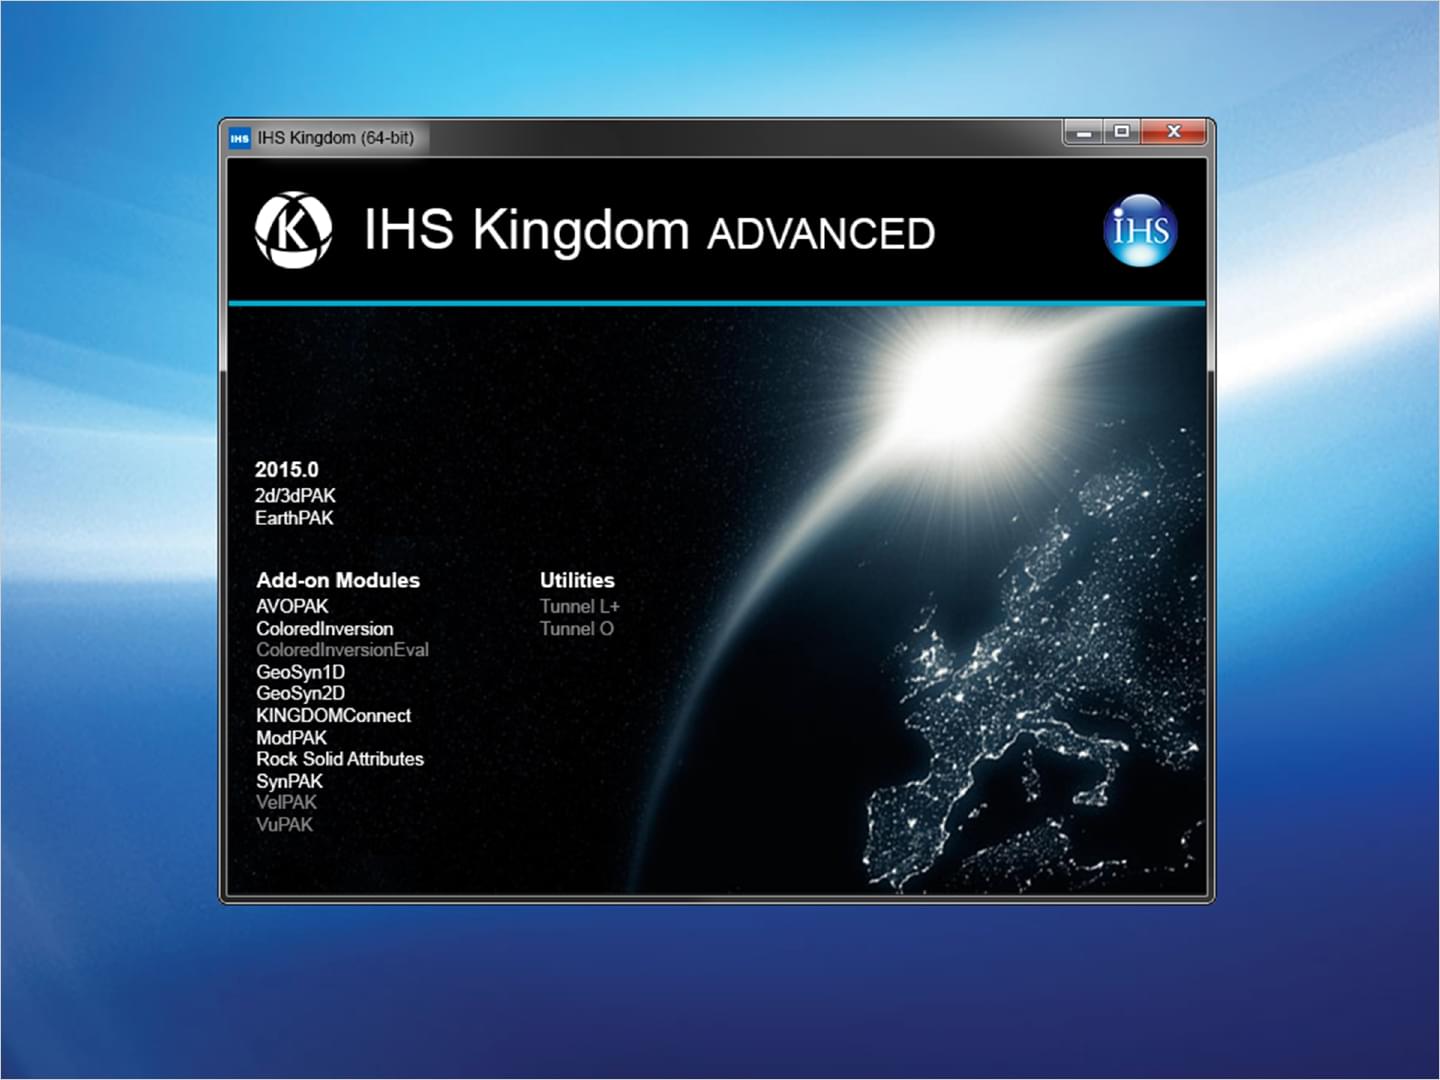Click the Utilities heading
Image resolution: width=1440 pixels, height=1080 pixels.
(577, 580)
